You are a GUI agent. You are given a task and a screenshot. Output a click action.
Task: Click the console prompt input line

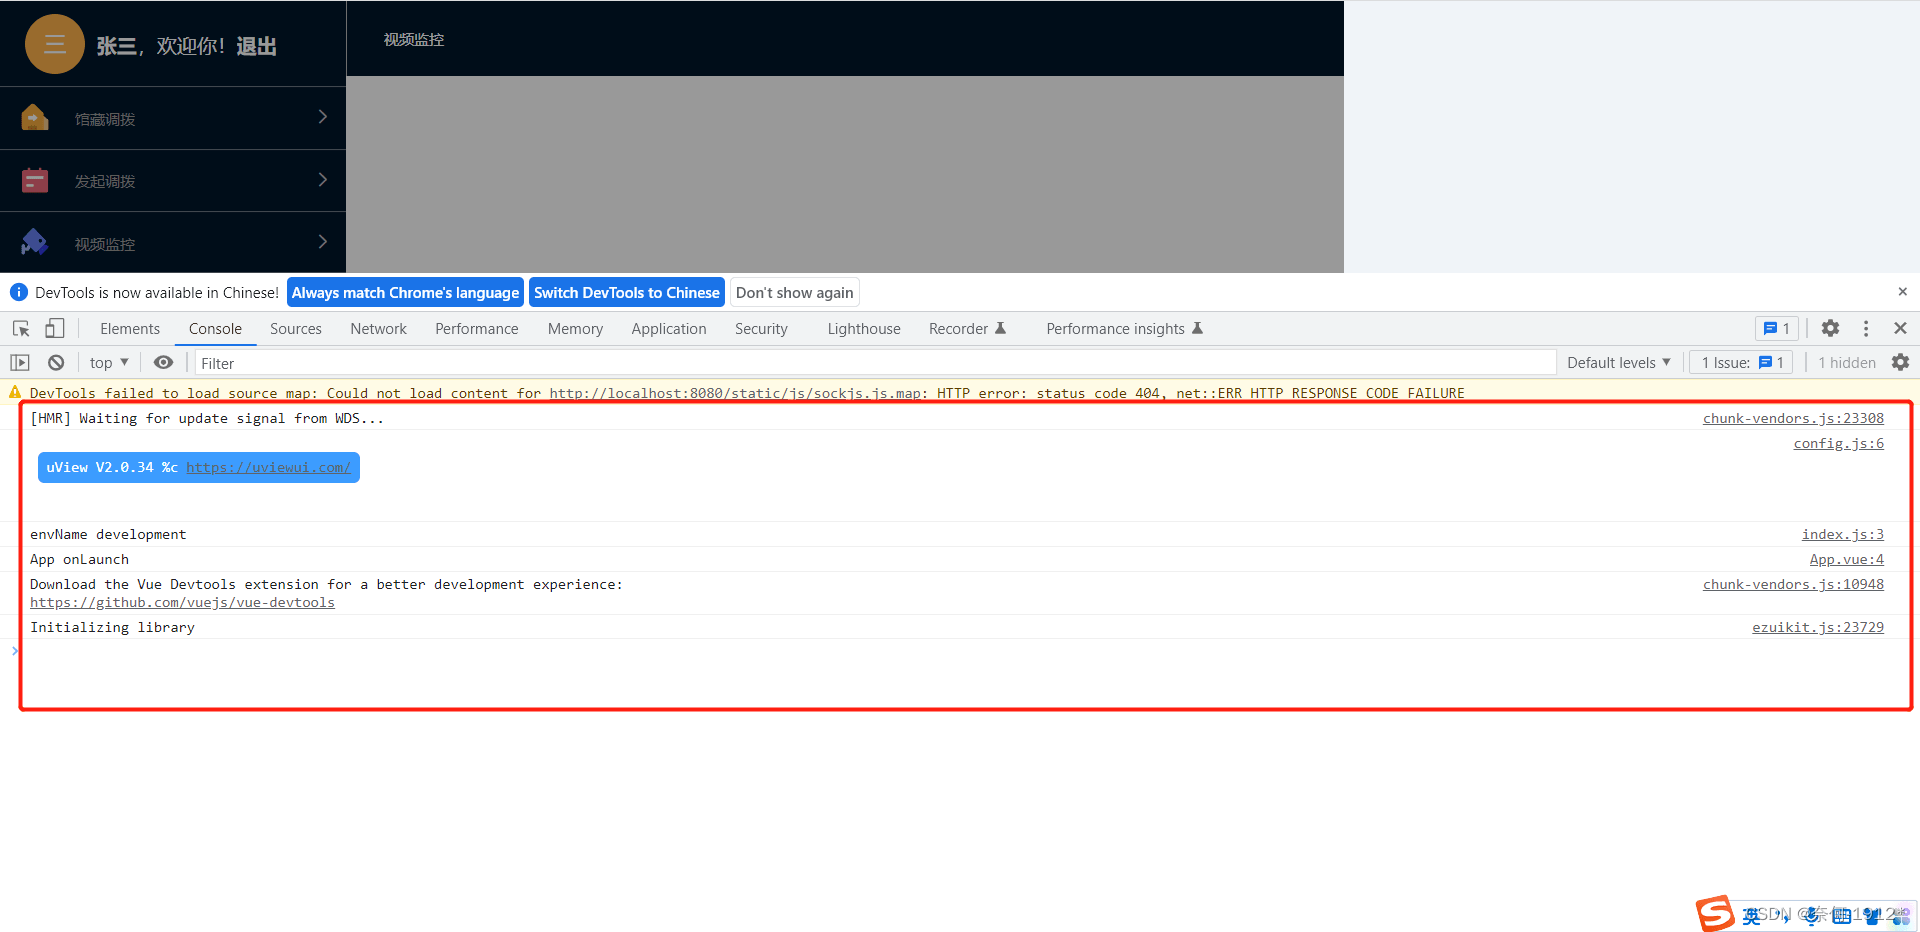click(960, 651)
